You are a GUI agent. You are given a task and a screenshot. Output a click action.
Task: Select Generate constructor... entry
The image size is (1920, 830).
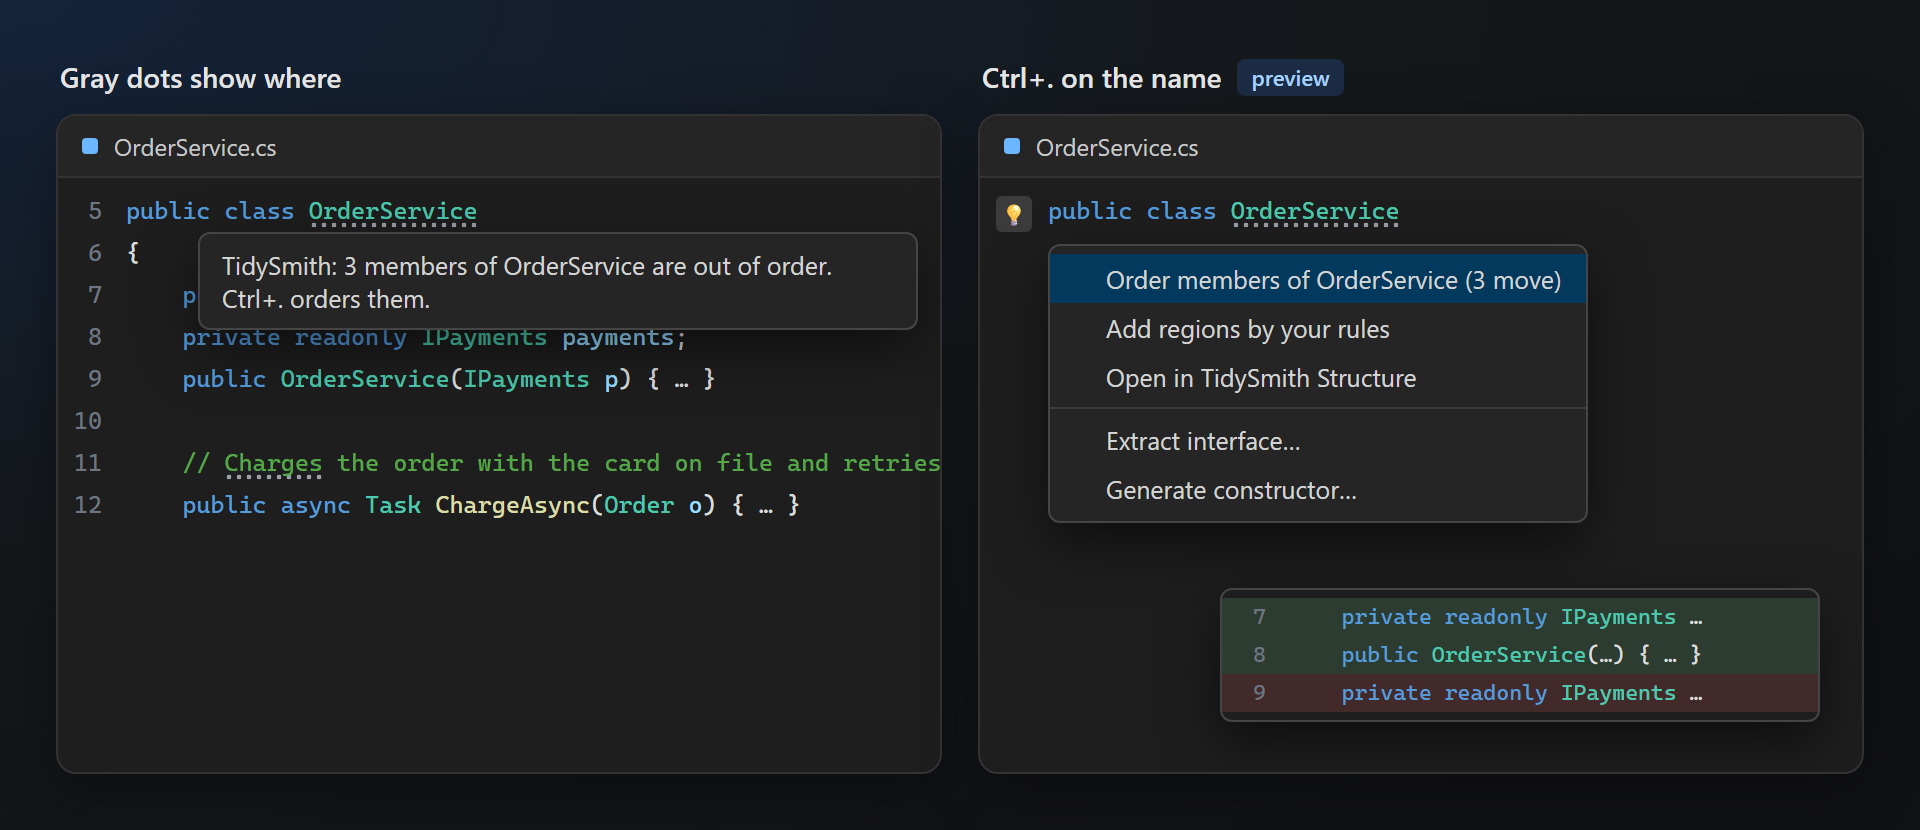(1317, 490)
